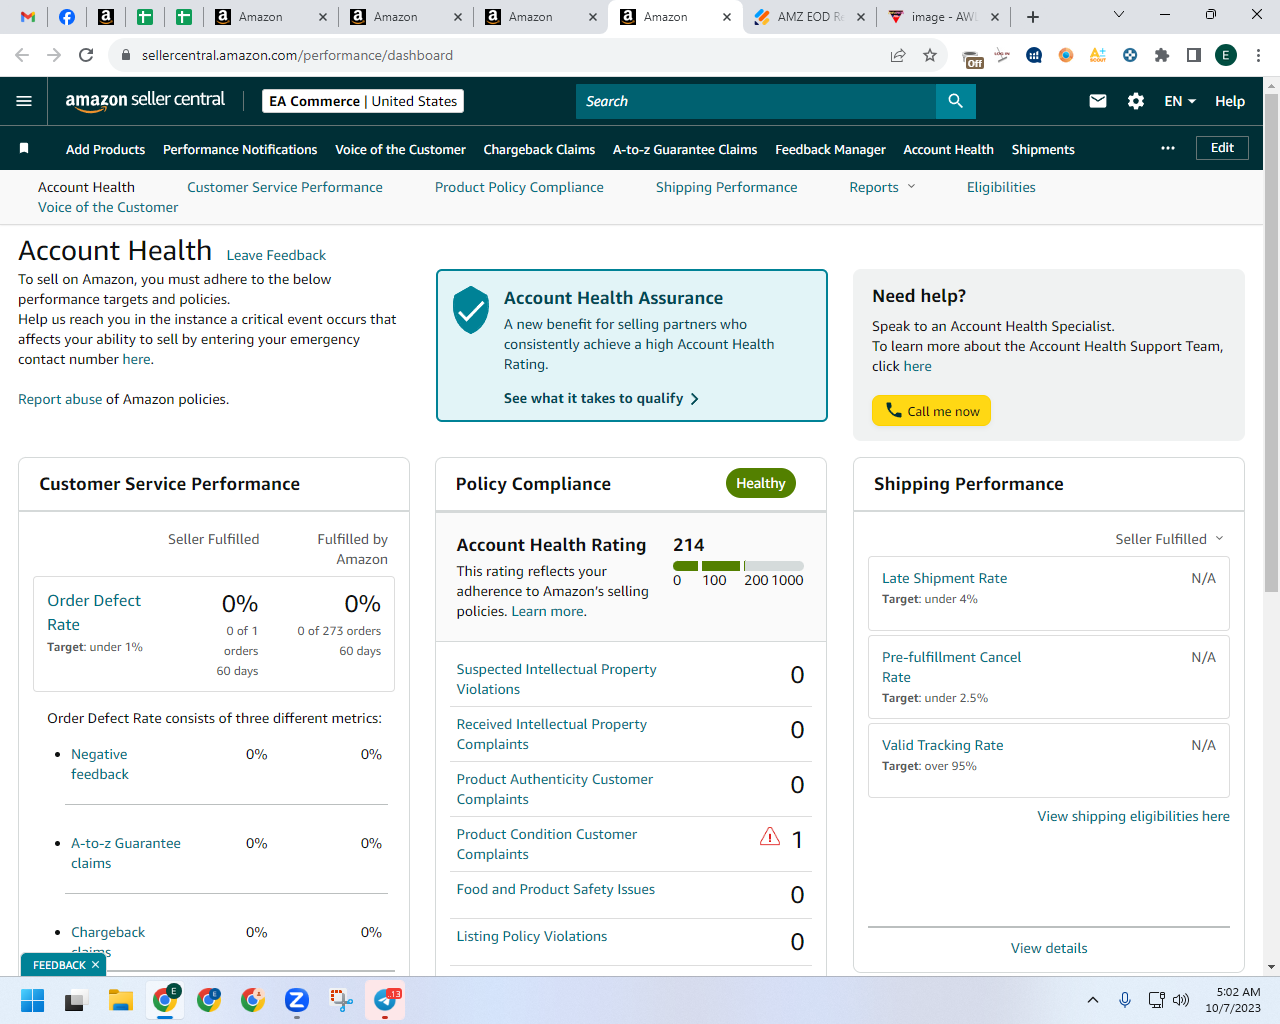Viewport: 1280px width, 1024px height.
Task: Open the Chrome three-dot menu
Action: (1259, 55)
